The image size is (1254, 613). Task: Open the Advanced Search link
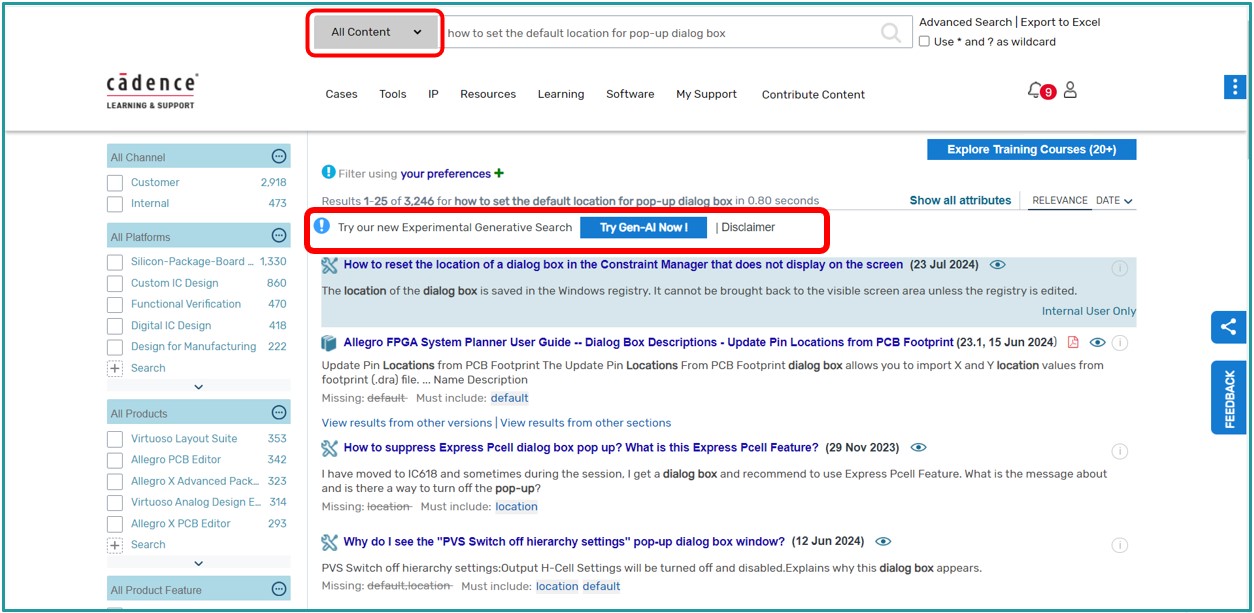click(966, 21)
